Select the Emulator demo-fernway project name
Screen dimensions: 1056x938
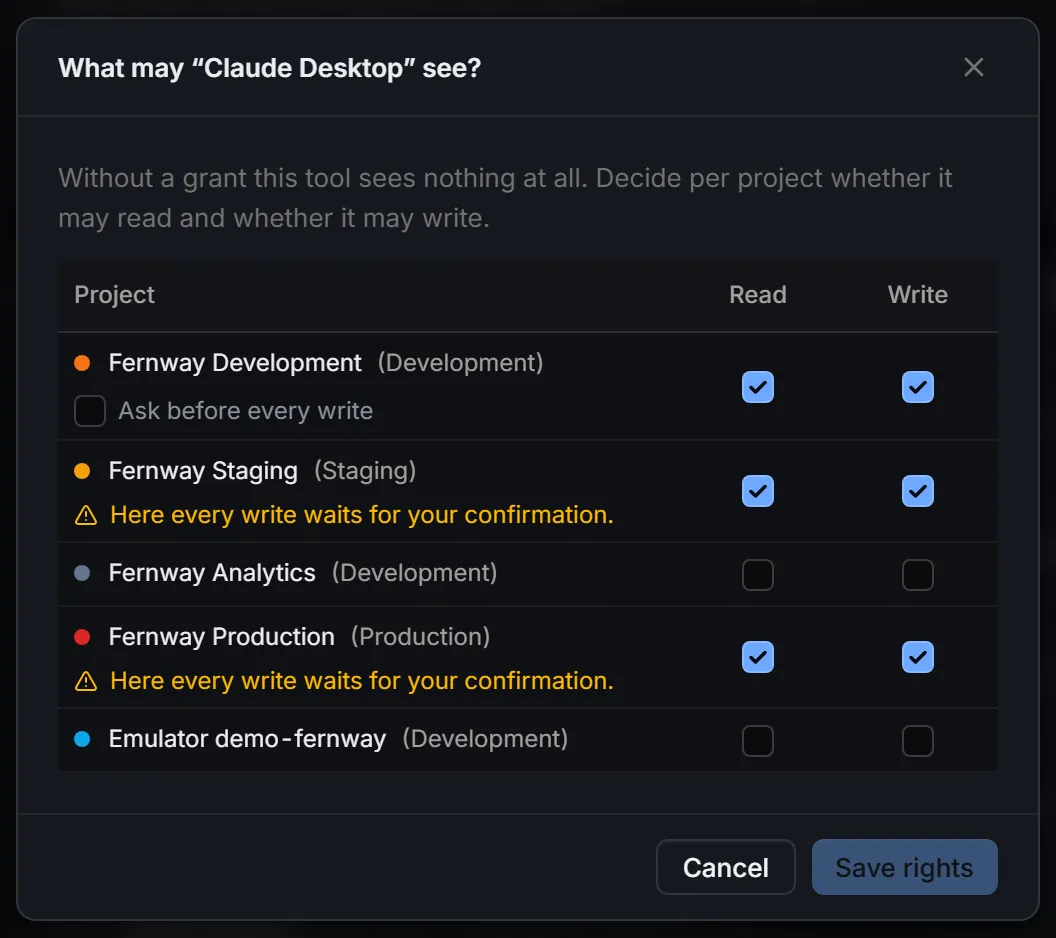click(x=247, y=739)
